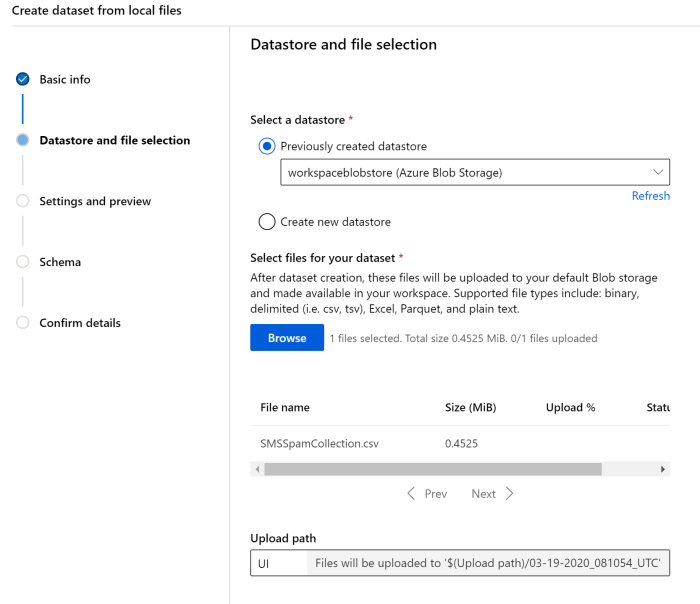Click the Datastore and file selection step circle

pyautogui.click(x=23, y=141)
